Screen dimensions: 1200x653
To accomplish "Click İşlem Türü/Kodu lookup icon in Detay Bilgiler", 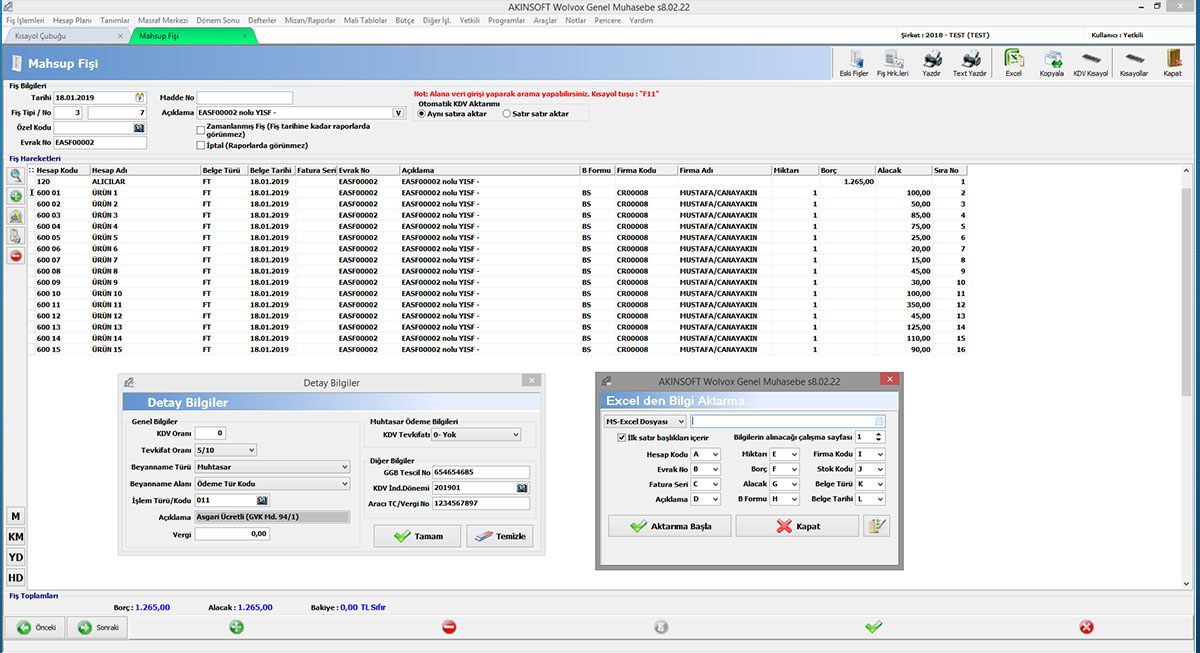I will (262, 500).
